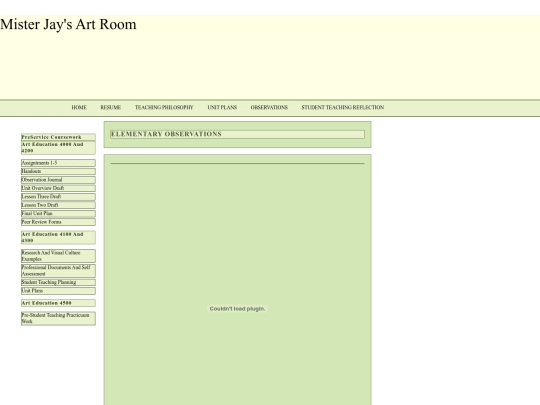The height and width of the screenshot is (405, 540).
Task: Select Art Education 4000 And 4200
Action: (58, 147)
